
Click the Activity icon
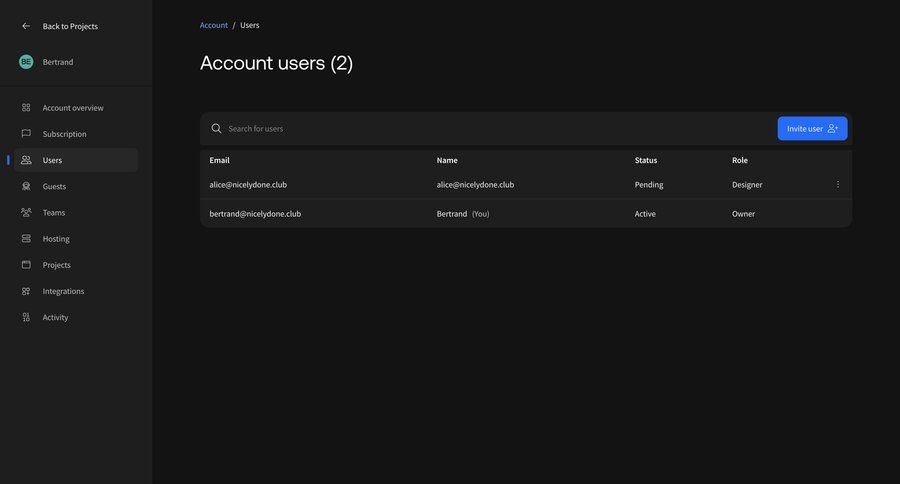(x=26, y=317)
